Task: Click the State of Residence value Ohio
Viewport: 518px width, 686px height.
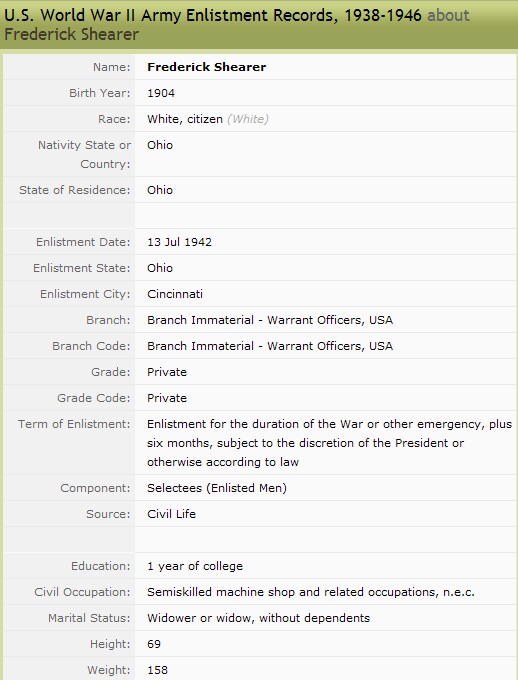Action: (160, 190)
